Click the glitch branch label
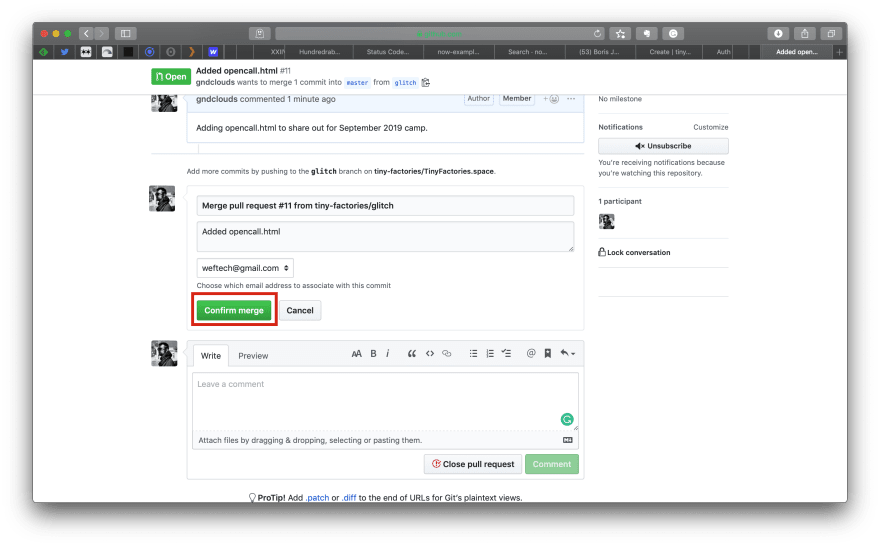Image resolution: width=880 pixels, height=546 pixels. pos(405,82)
